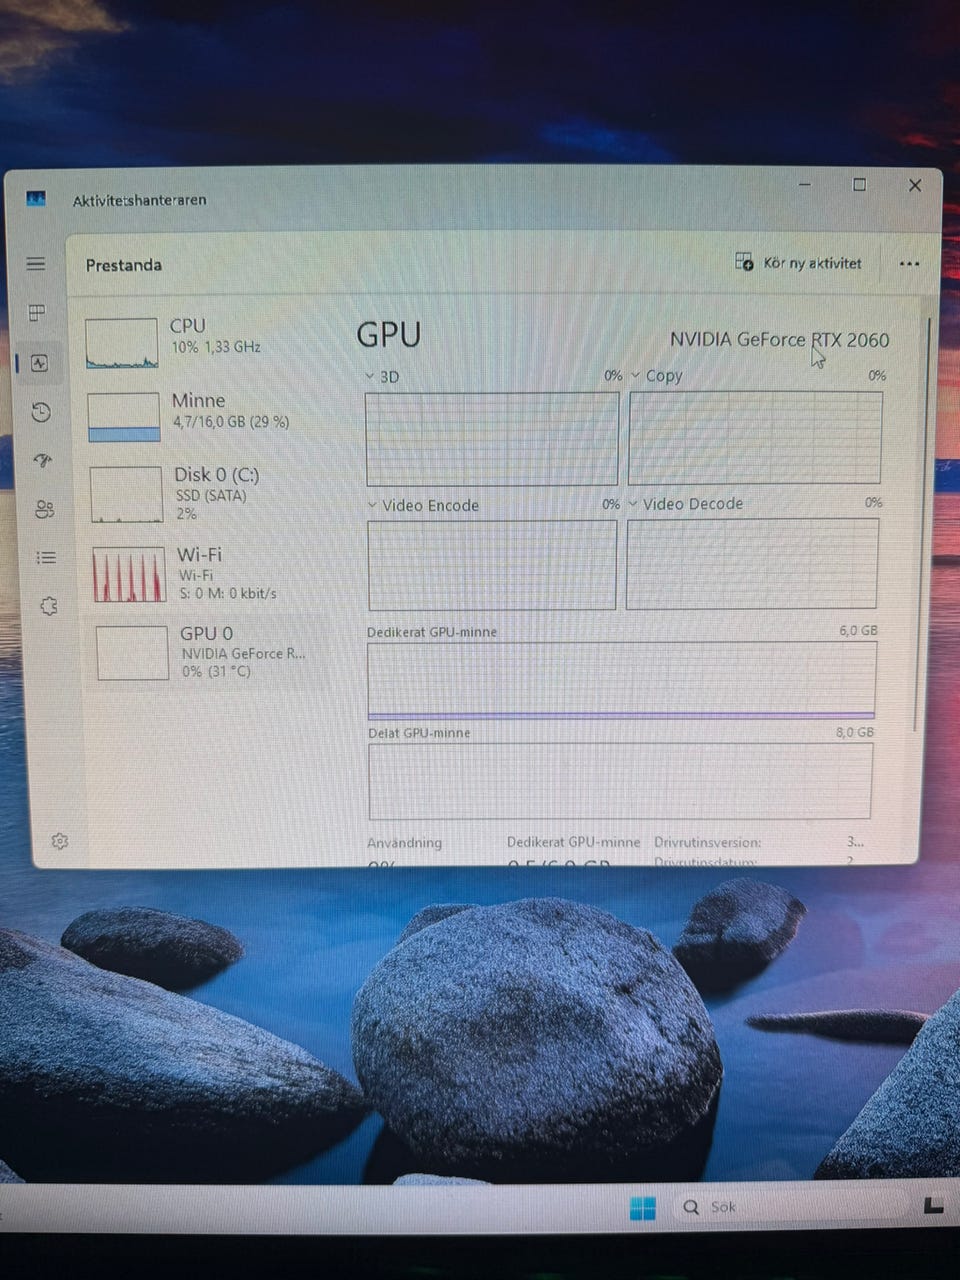Click 4,7/16,0 GB (29 %) memory value
Screen dimensions: 960x1280
pos(231,422)
